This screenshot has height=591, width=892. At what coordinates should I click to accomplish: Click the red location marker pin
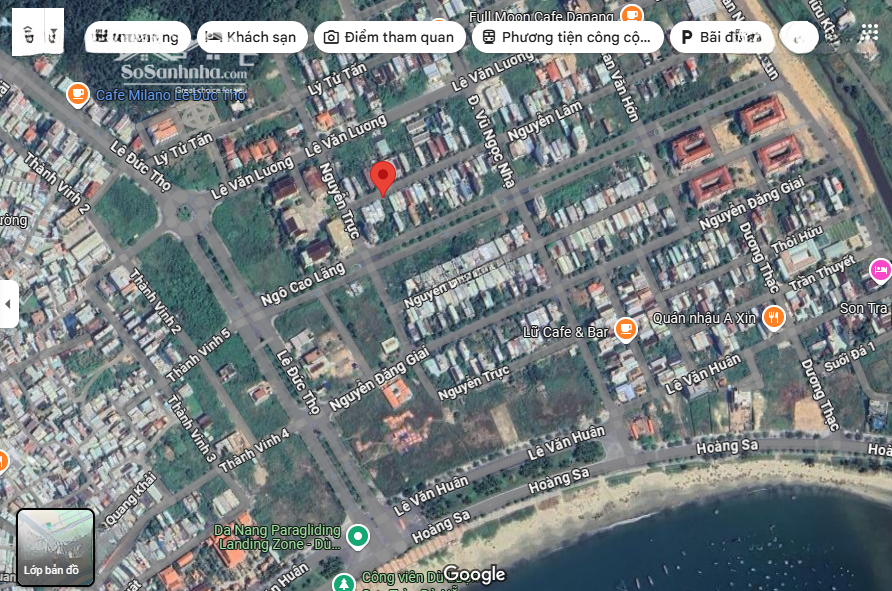(x=382, y=178)
